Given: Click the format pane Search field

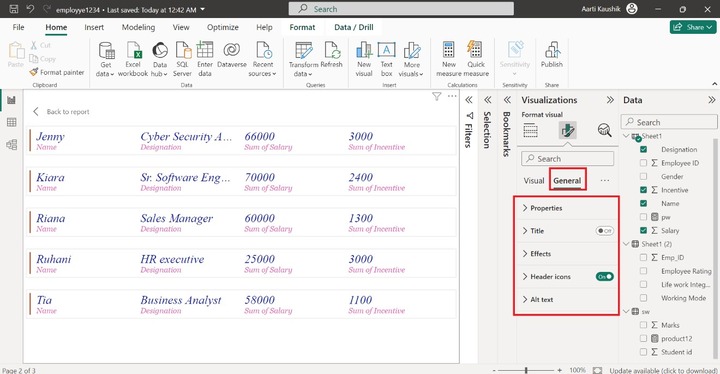Looking at the screenshot, I should [x=568, y=159].
